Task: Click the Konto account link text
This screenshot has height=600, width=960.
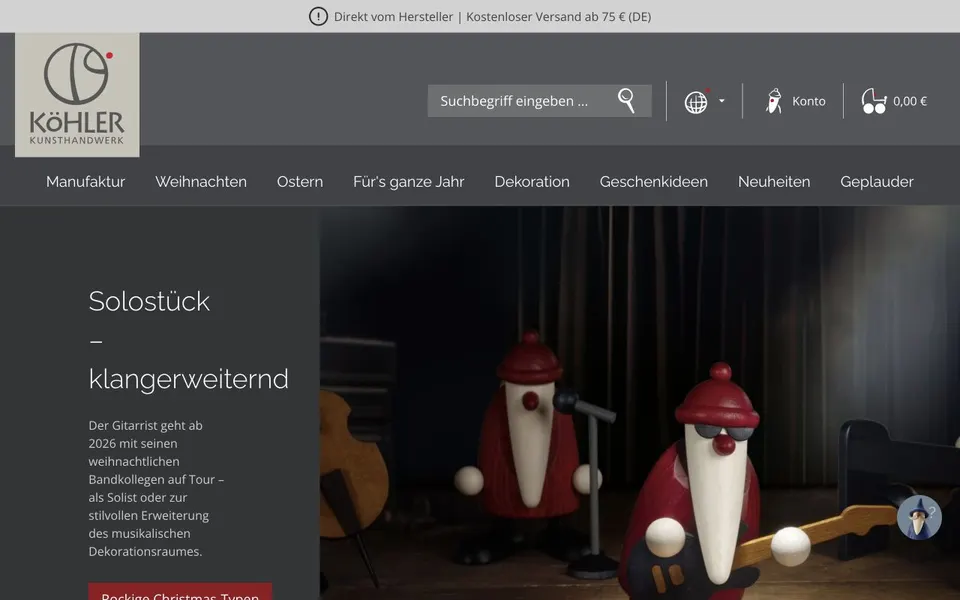Action: pos(809,101)
